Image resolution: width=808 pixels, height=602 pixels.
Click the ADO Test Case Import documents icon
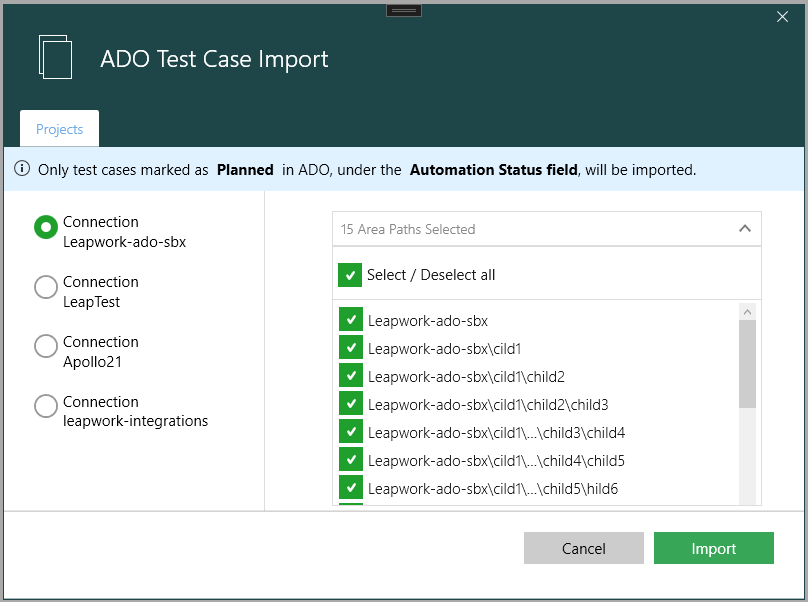tap(56, 57)
